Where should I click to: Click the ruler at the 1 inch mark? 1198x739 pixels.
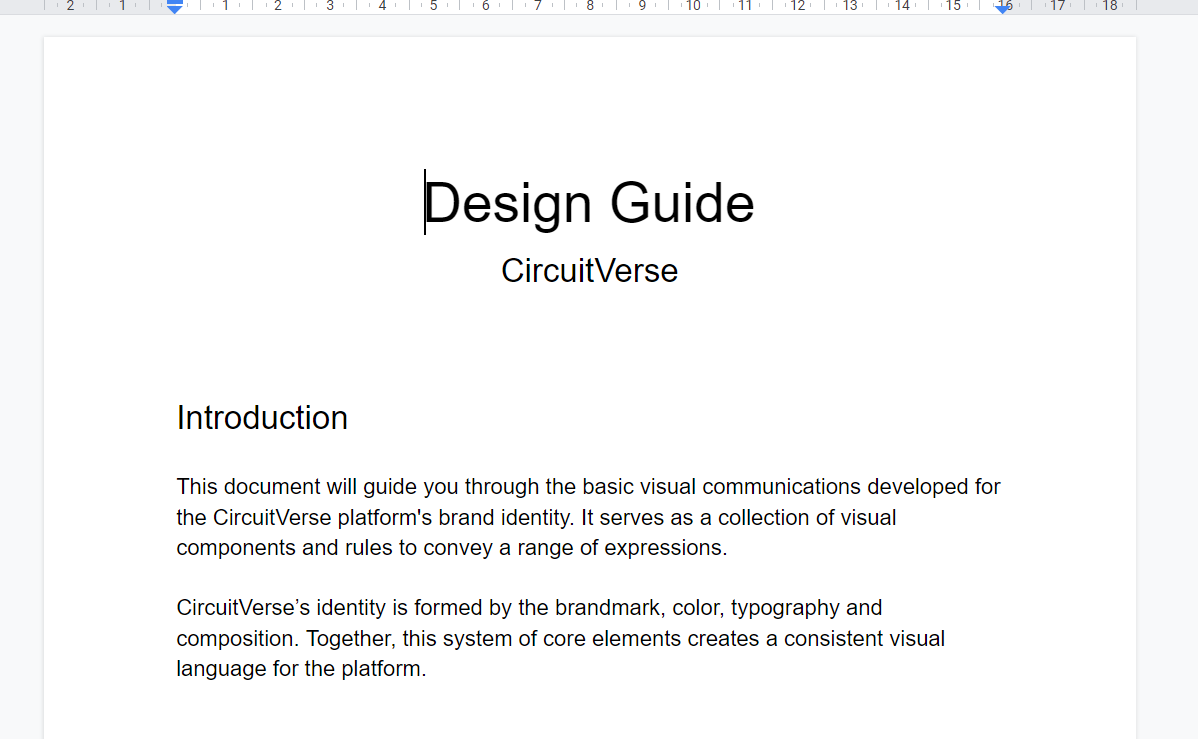[226, 8]
